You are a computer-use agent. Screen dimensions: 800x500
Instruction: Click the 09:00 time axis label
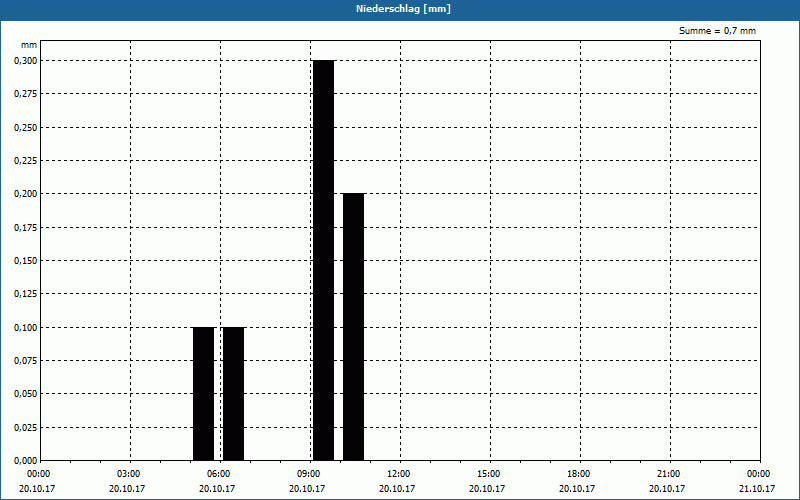click(x=311, y=474)
